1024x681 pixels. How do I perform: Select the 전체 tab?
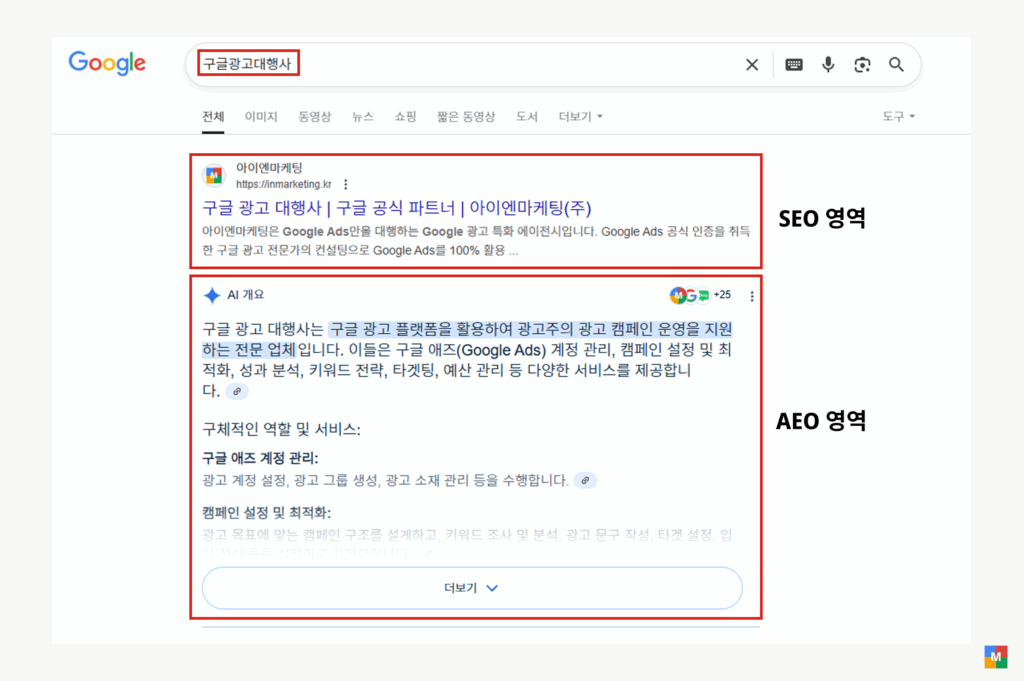tap(213, 116)
